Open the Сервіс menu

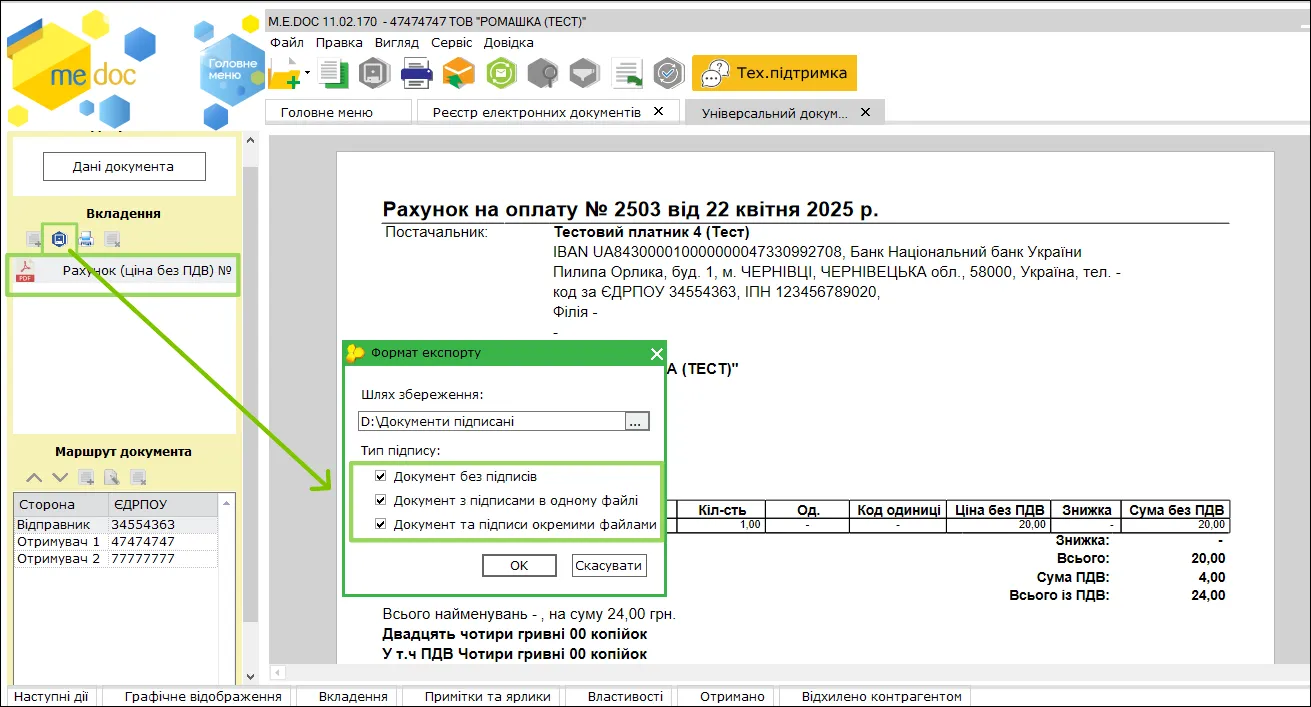(x=452, y=43)
